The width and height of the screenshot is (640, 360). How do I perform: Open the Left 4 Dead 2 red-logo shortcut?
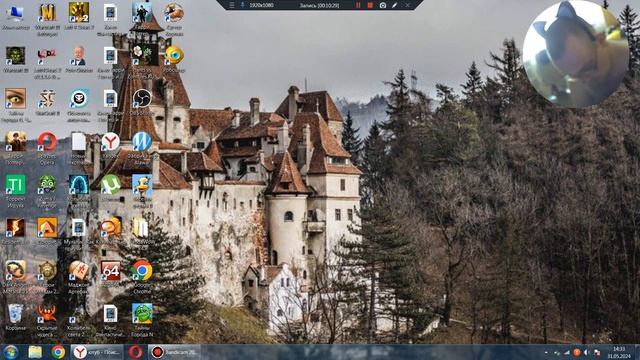pos(47,56)
